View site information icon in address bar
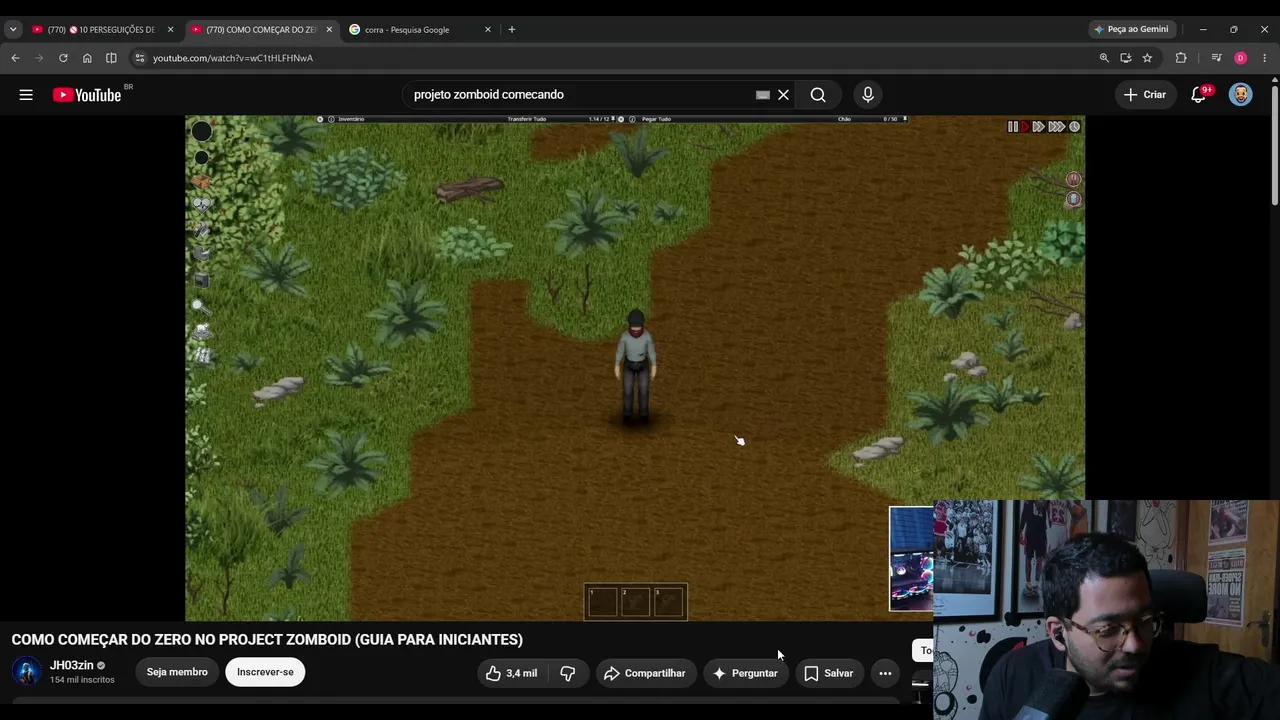Image resolution: width=1280 pixels, height=720 pixels. coord(140,58)
